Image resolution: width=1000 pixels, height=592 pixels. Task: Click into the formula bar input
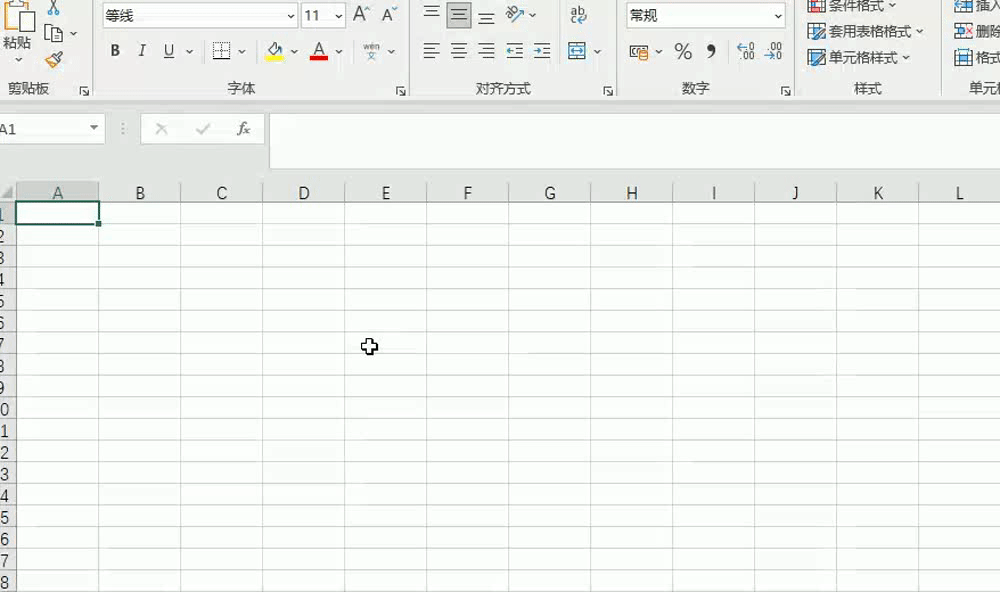point(635,141)
